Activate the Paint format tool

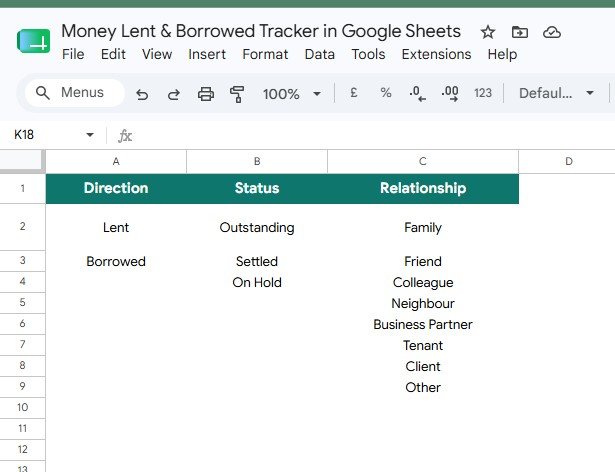pos(237,94)
